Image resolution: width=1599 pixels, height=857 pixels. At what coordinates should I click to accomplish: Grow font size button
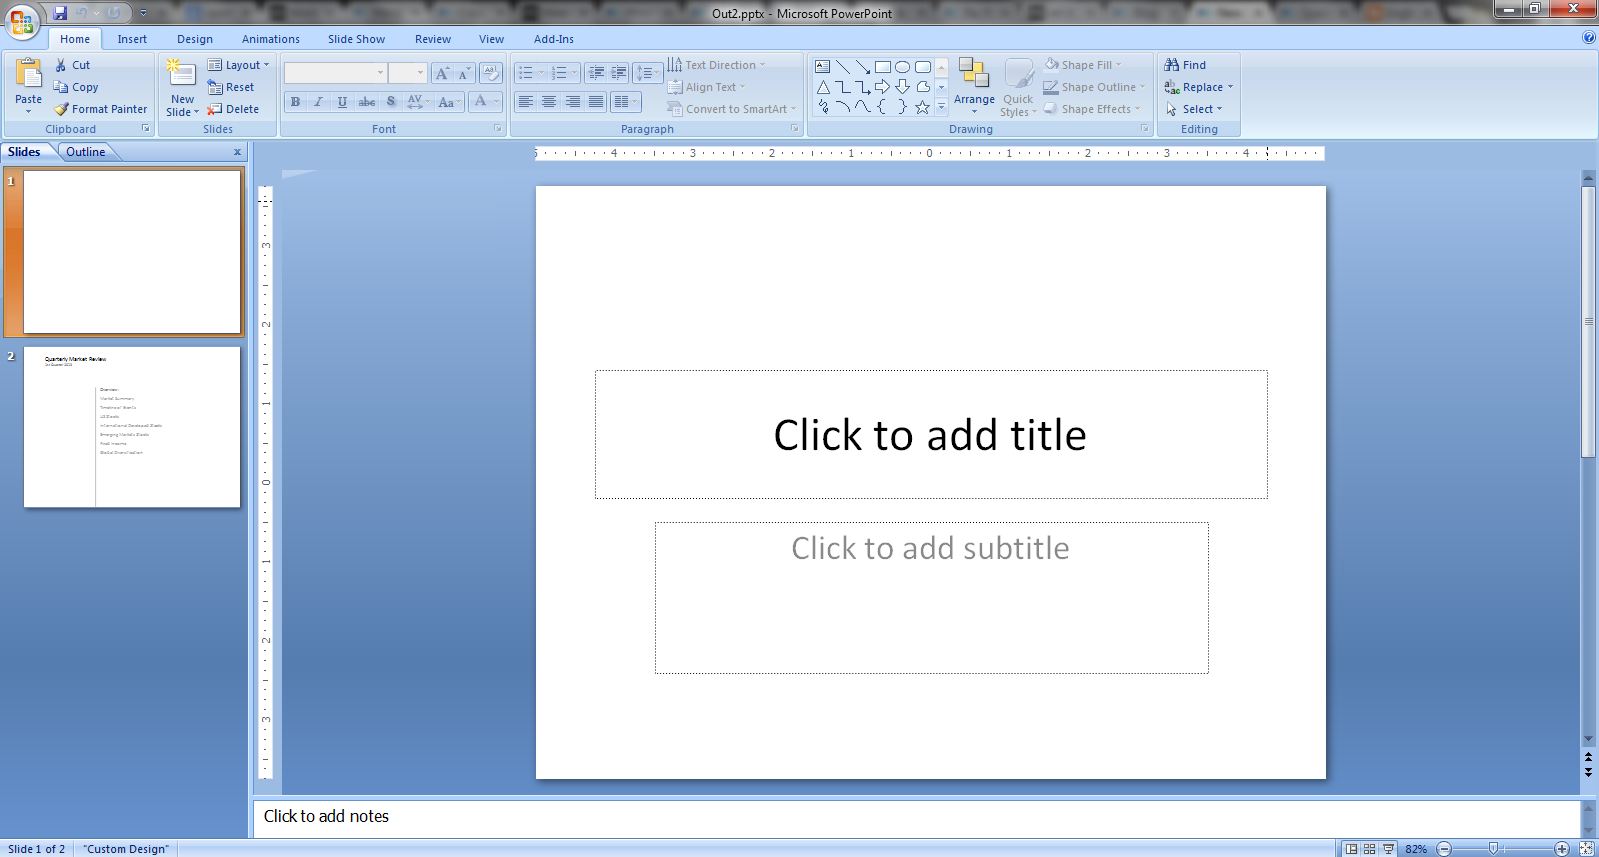click(441, 73)
